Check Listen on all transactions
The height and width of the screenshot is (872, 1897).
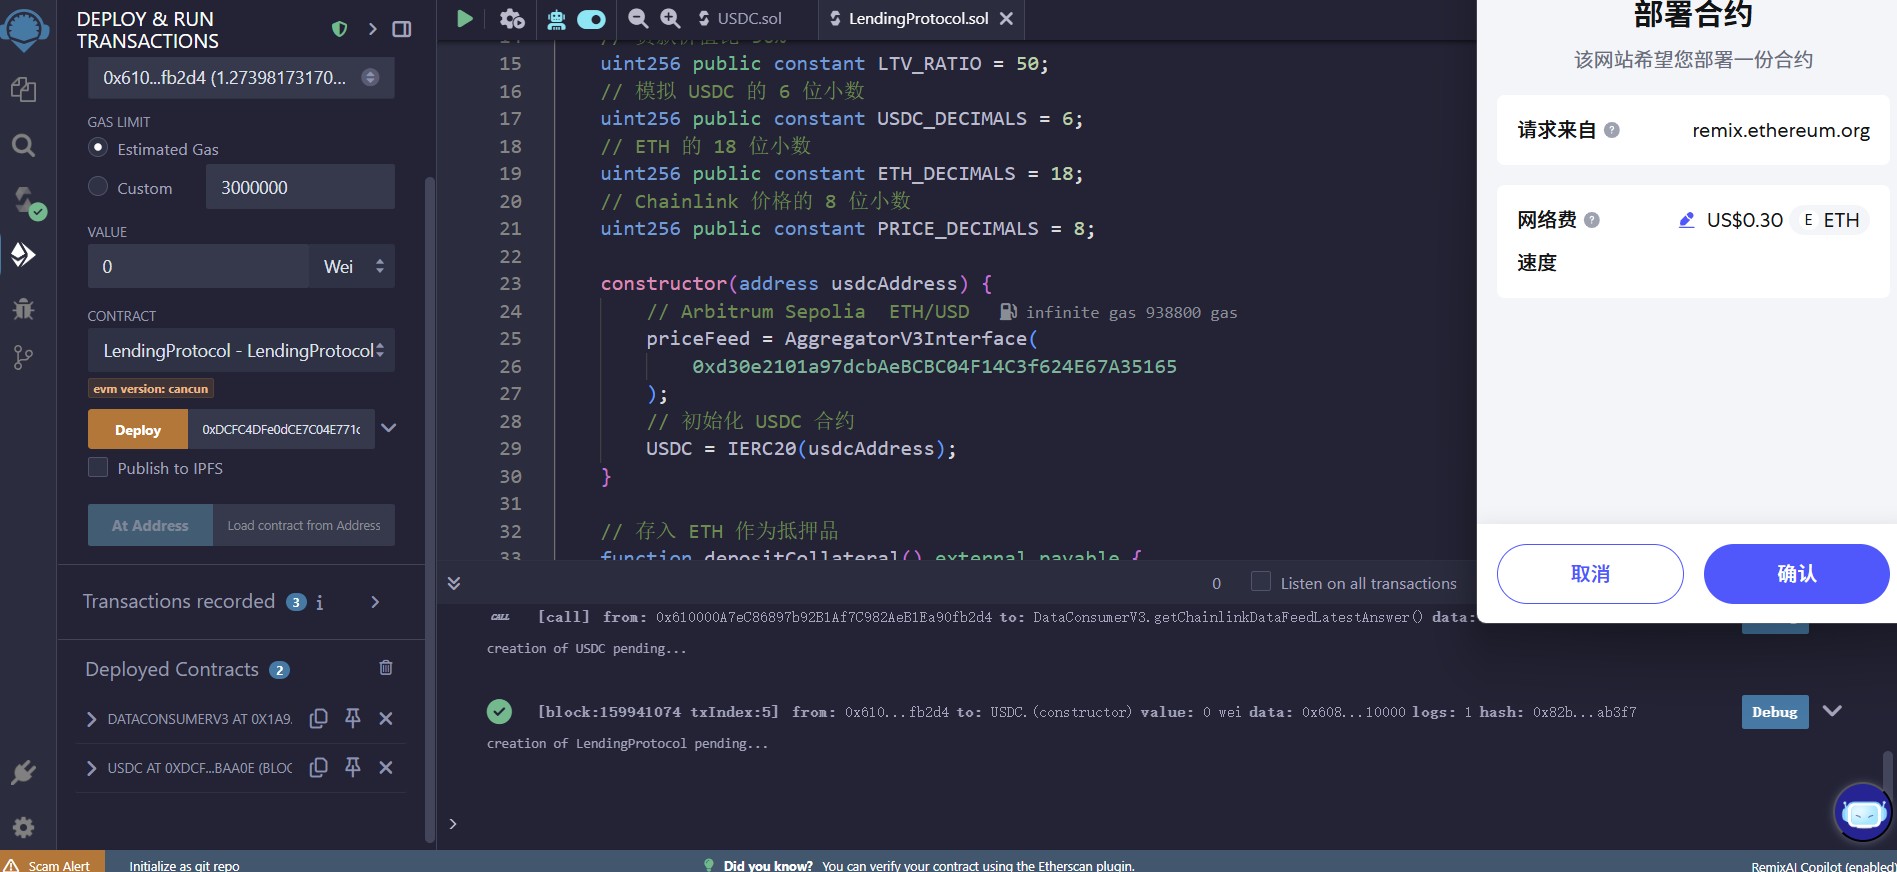tap(1261, 581)
